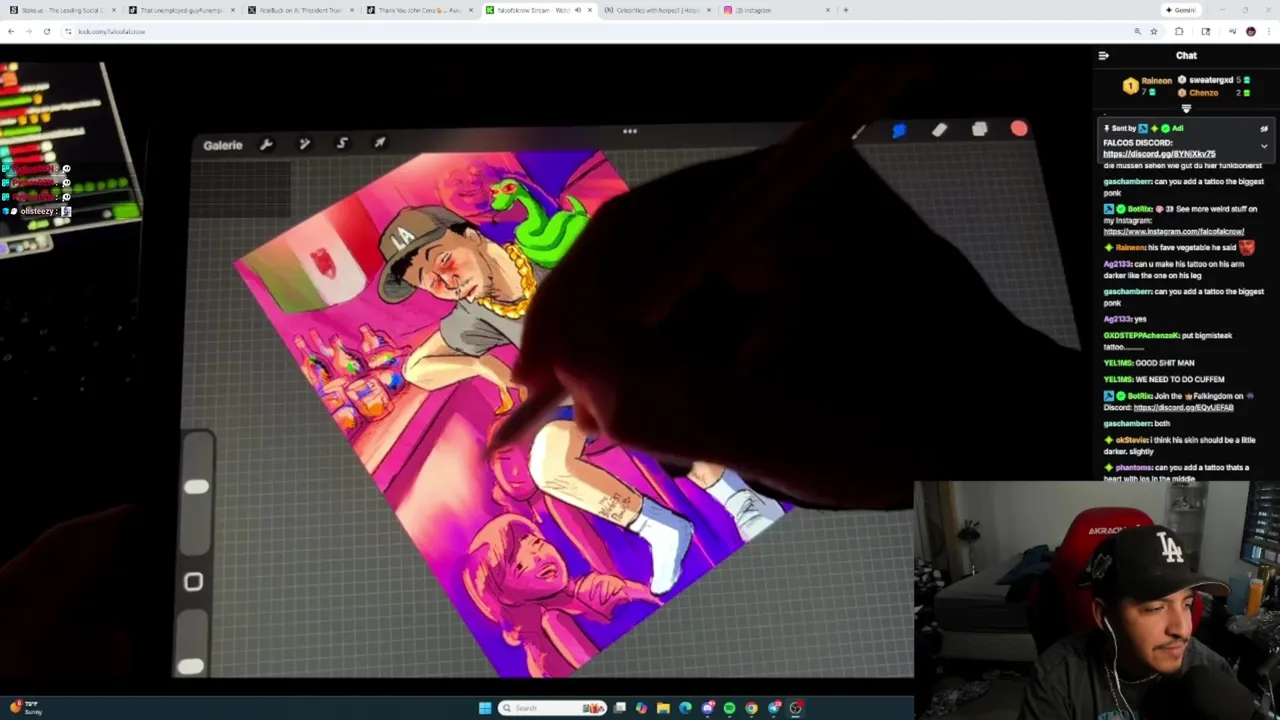Adjust the Procreate brush opacity slider
The image size is (1280, 720).
(x=190, y=667)
